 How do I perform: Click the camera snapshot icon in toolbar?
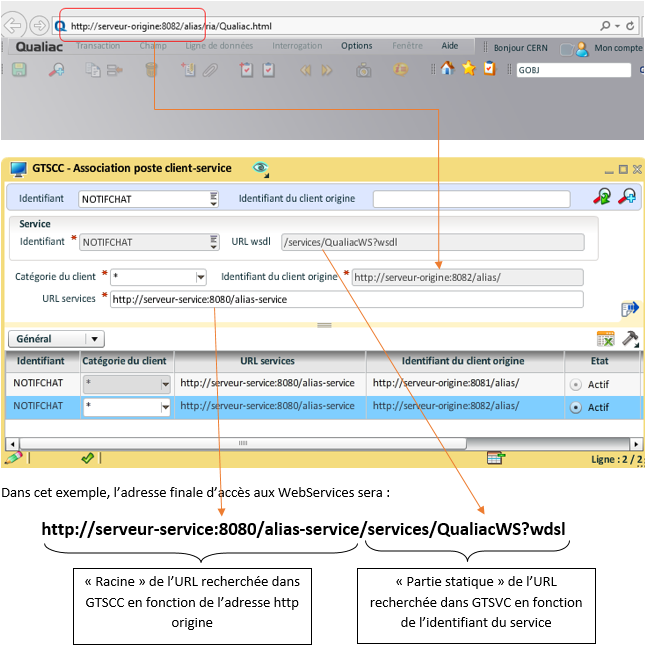pyautogui.click(x=364, y=69)
